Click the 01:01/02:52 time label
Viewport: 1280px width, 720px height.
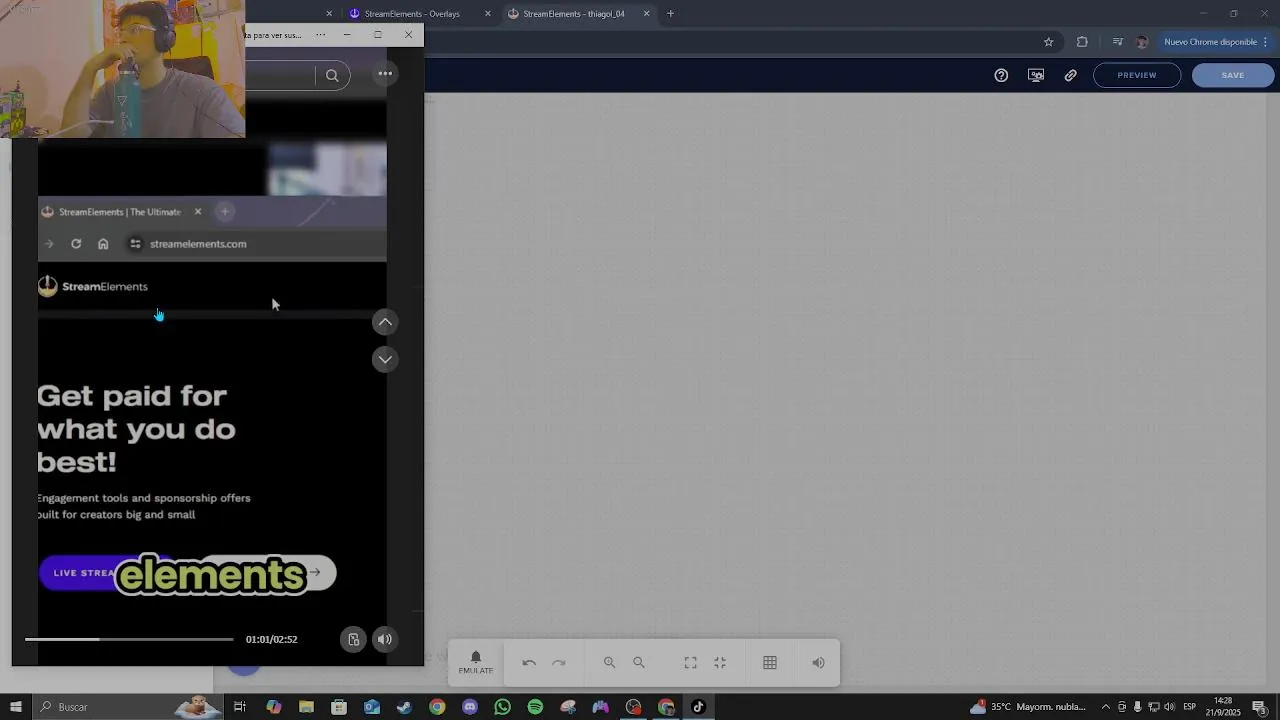[x=272, y=639]
